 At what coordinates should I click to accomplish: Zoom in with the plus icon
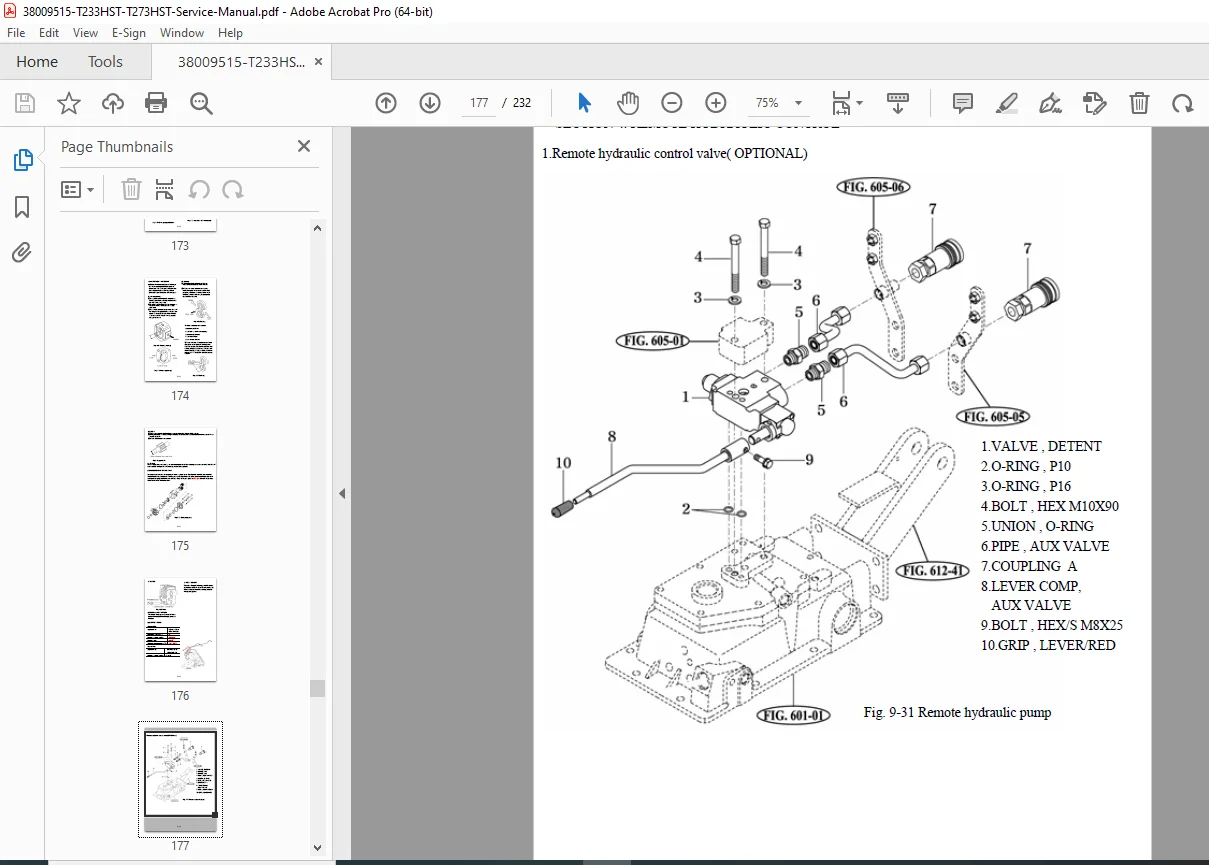(x=716, y=103)
